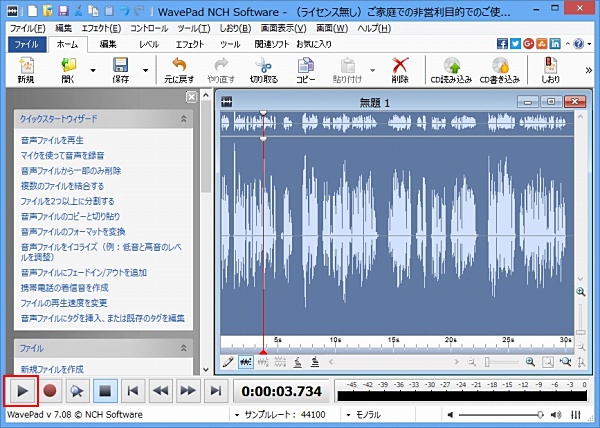Viewport: 600px width, 428px height.
Task: Click the quiet speaker icon left of volume slider
Action: coord(450,415)
